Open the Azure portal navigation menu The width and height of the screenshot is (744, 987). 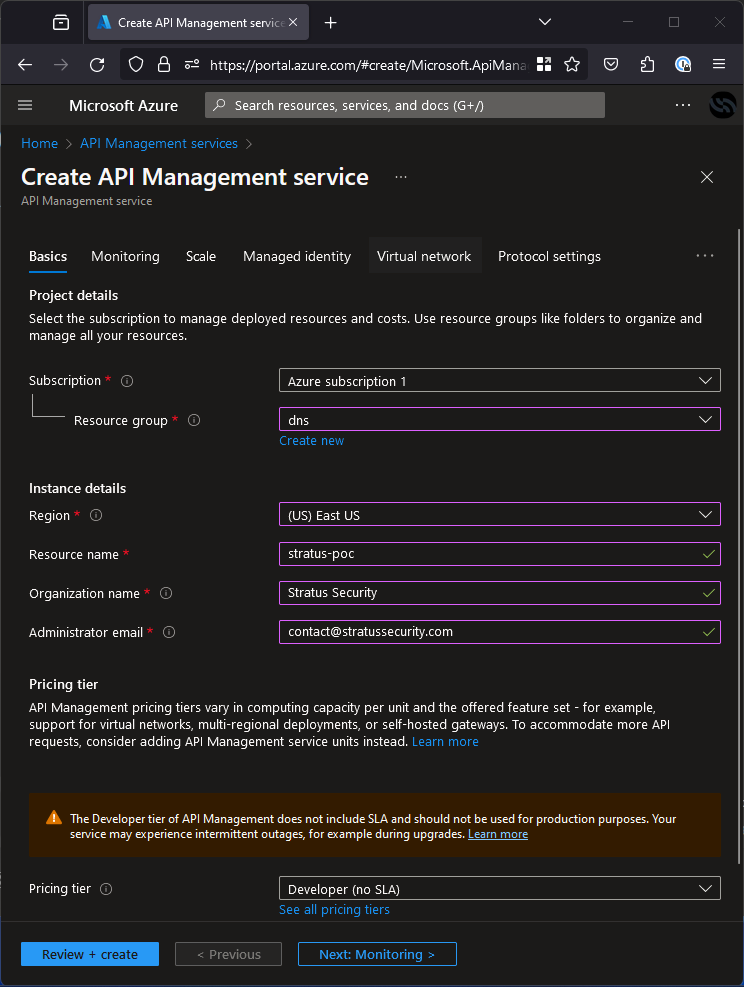25,105
